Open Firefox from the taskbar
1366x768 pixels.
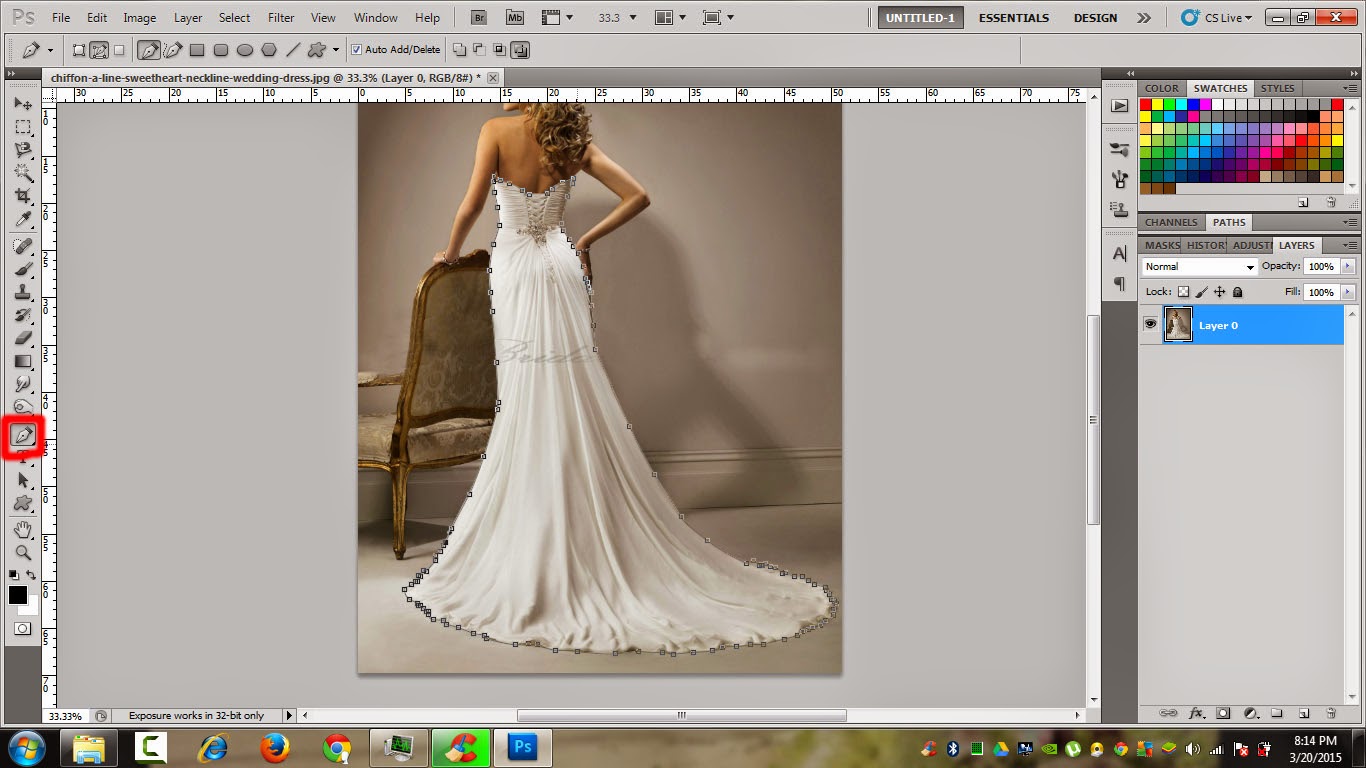click(x=274, y=747)
